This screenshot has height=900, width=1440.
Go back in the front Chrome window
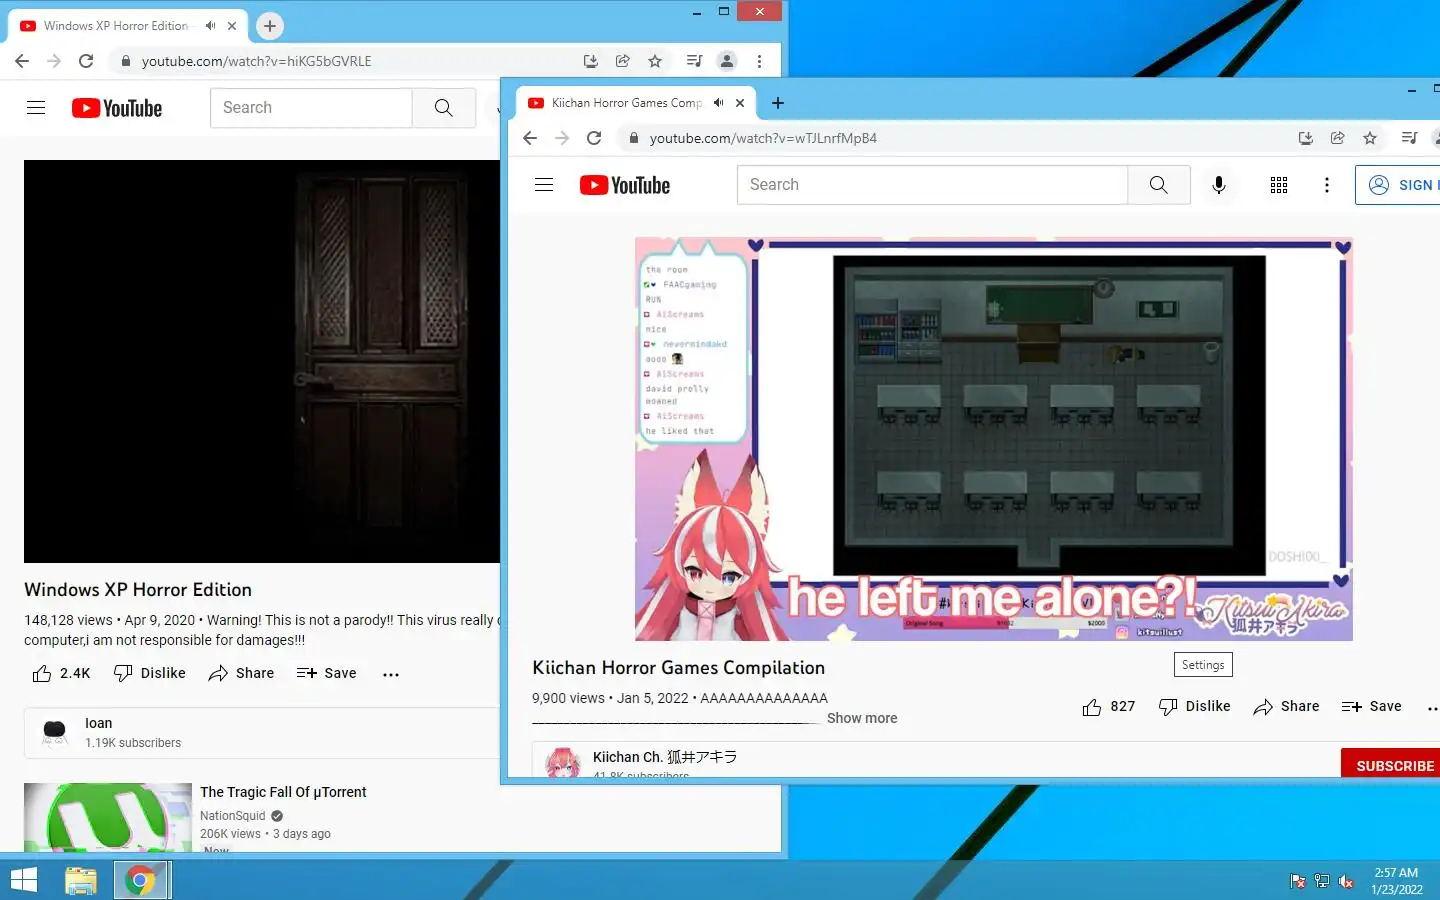tap(530, 138)
